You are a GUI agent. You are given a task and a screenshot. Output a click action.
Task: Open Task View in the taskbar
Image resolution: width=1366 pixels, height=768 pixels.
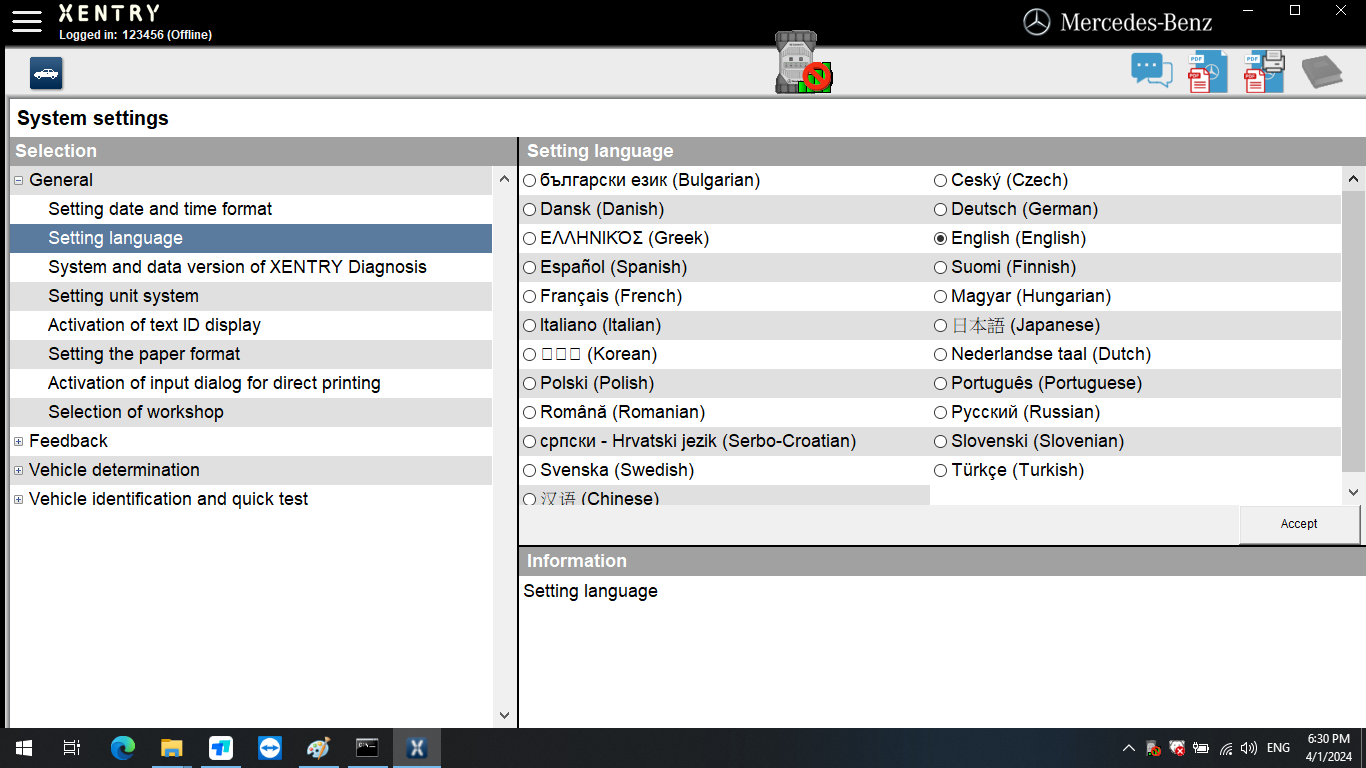(x=71, y=748)
